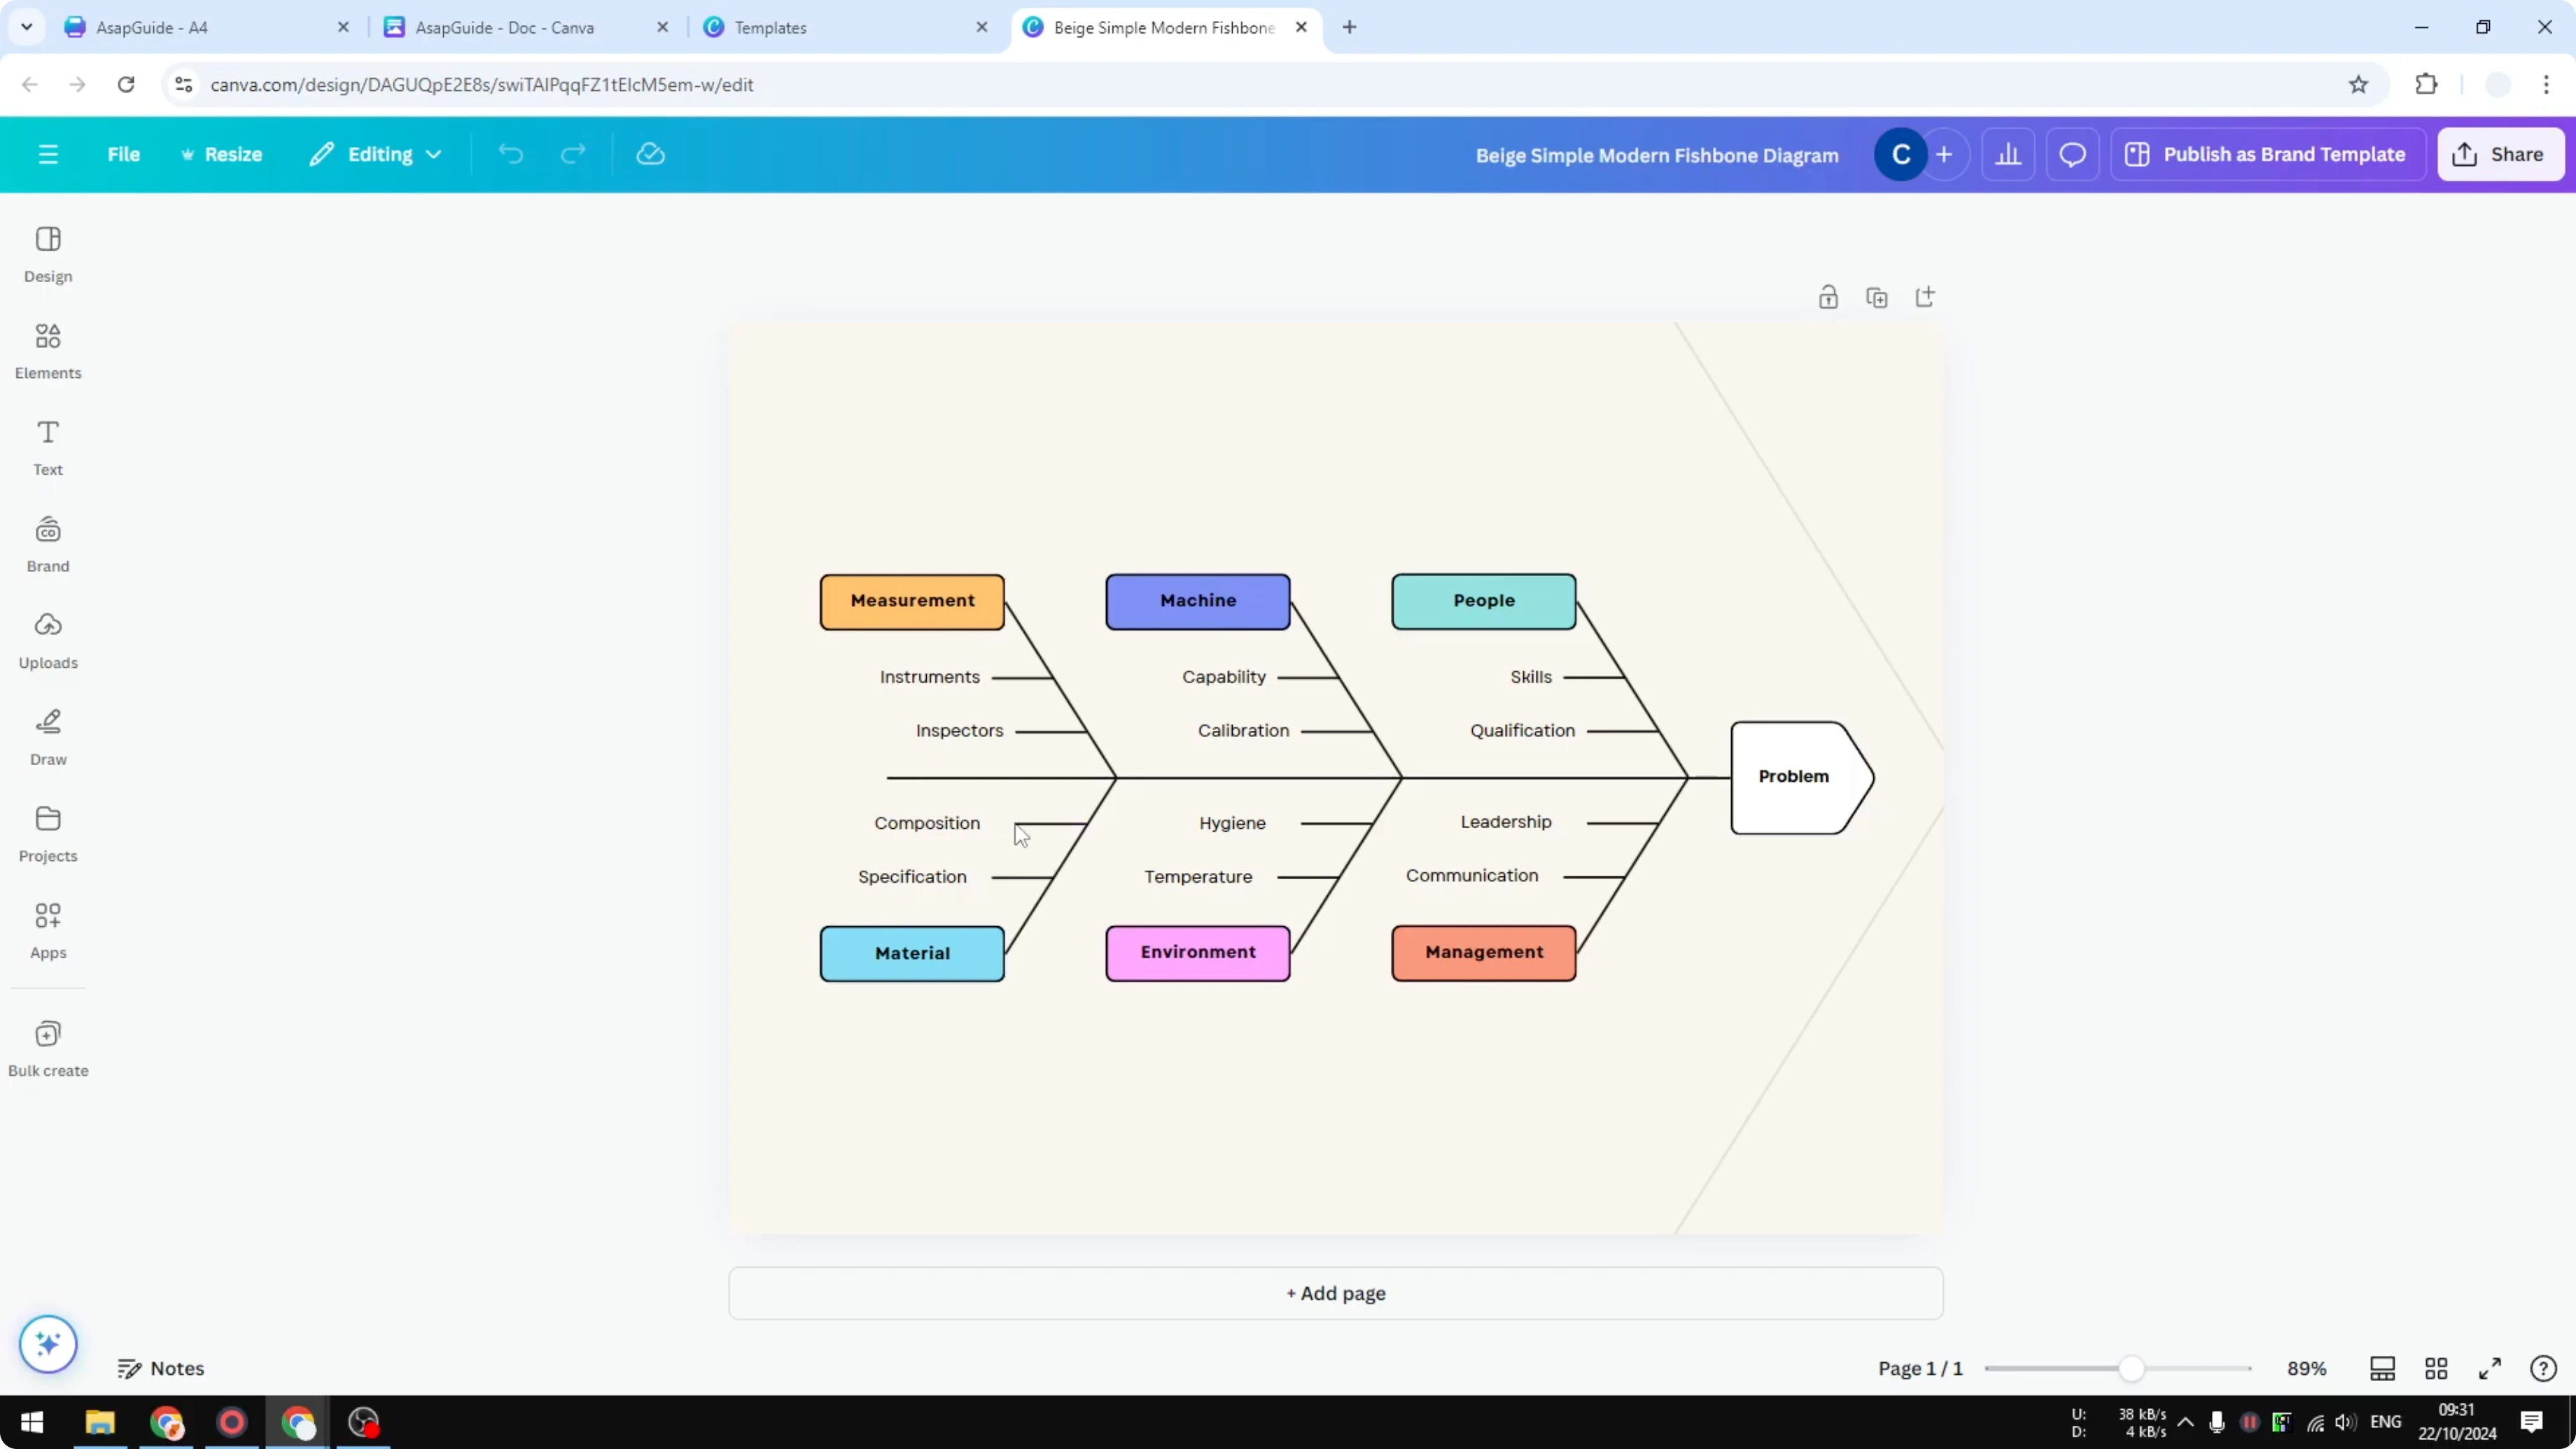This screenshot has width=2576, height=1449.
Task: Toggle the grid pages view
Action: click(x=2435, y=1368)
